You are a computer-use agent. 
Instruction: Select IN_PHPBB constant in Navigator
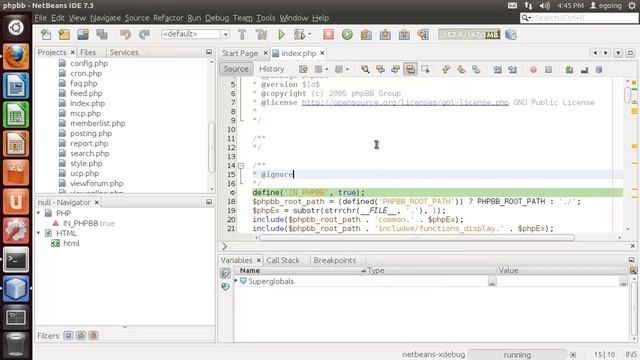pyautogui.click(x=80, y=223)
